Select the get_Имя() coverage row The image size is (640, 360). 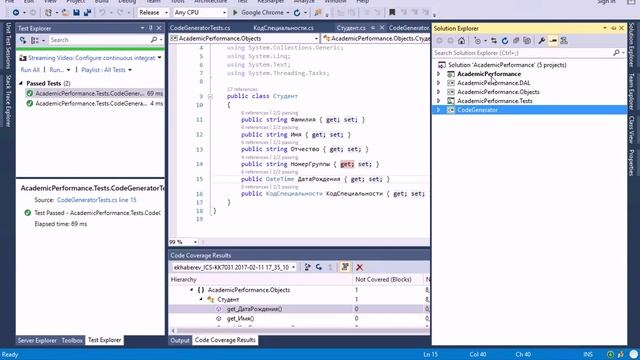pyautogui.click(x=299, y=319)
